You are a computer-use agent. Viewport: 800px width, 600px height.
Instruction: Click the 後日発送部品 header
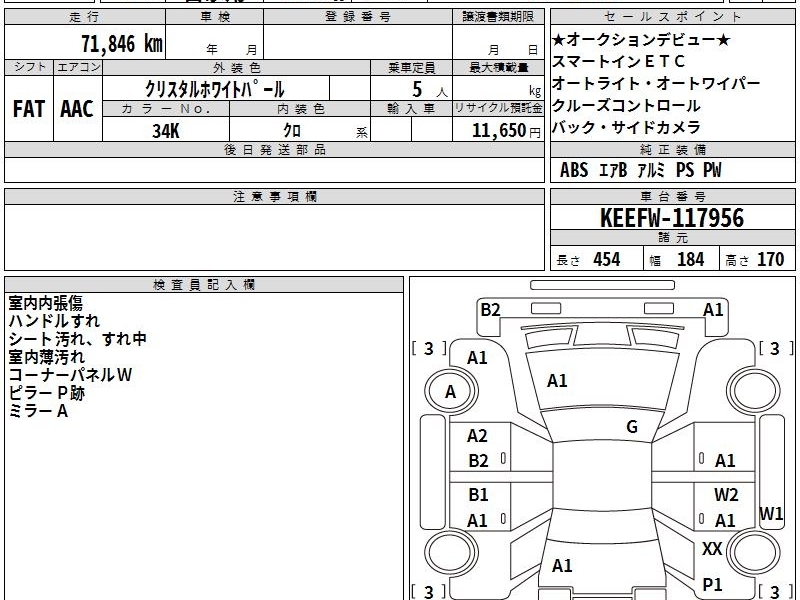(x=274, y=149)
